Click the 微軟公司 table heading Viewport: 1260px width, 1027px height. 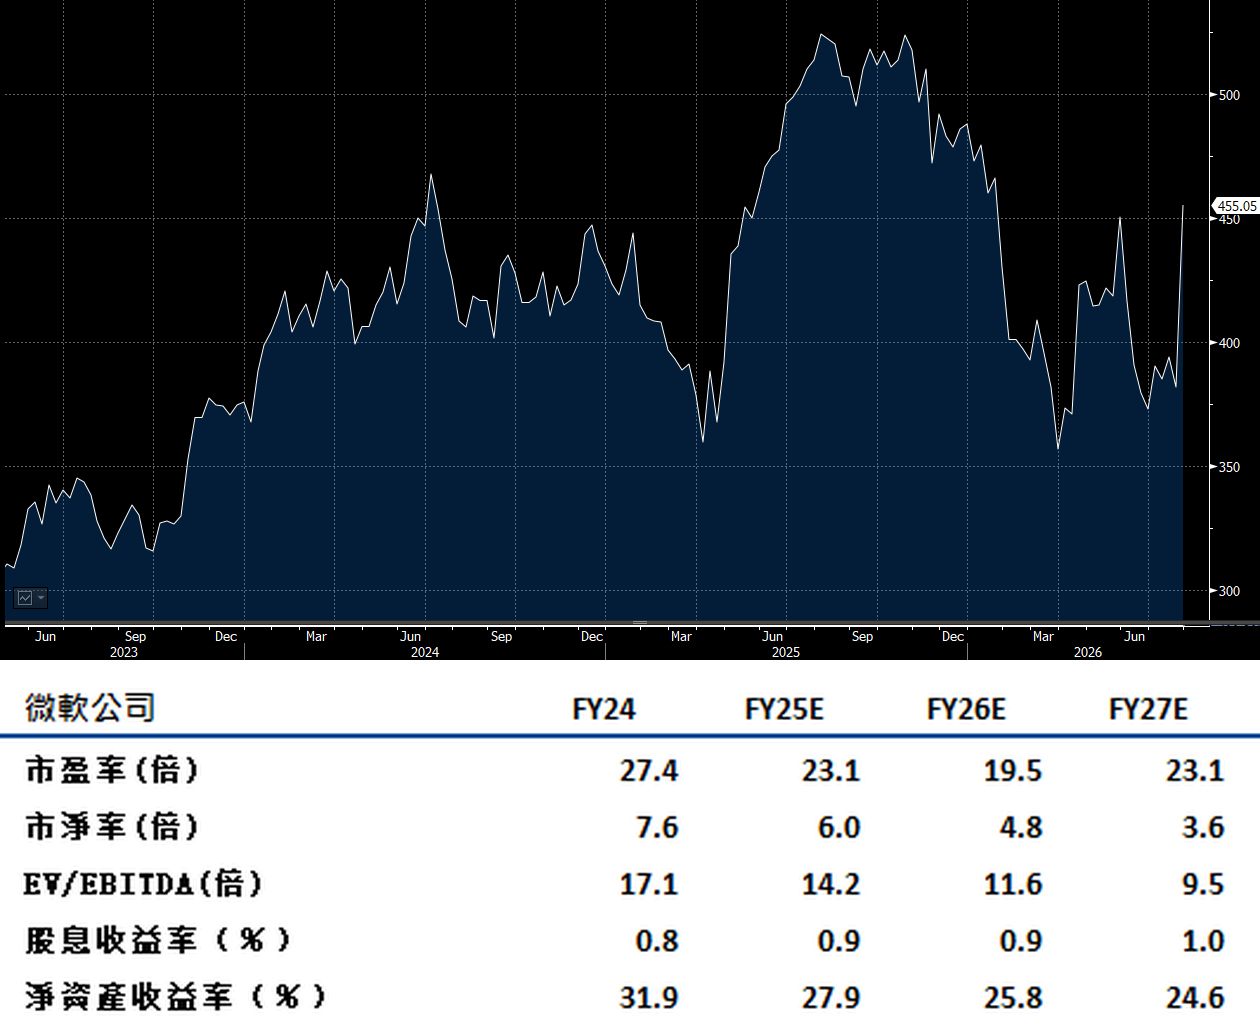tap(90, 708)
